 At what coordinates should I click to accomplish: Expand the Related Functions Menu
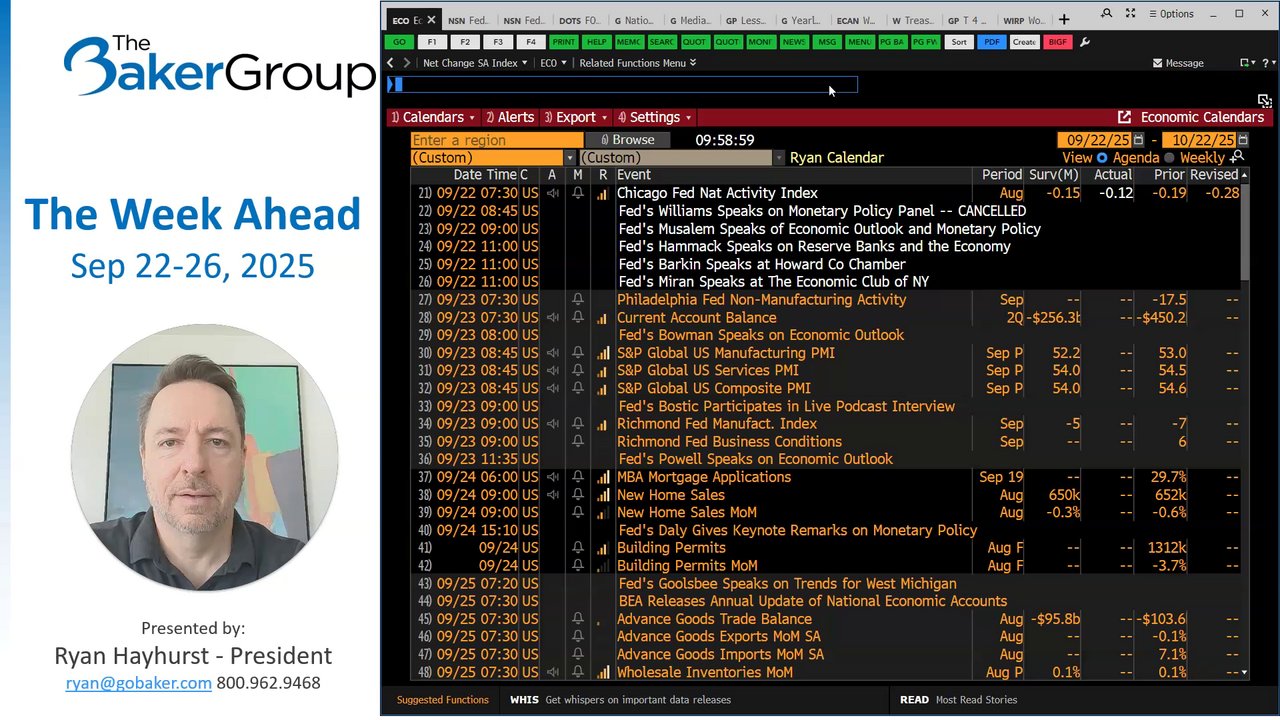tap(638, 63)
